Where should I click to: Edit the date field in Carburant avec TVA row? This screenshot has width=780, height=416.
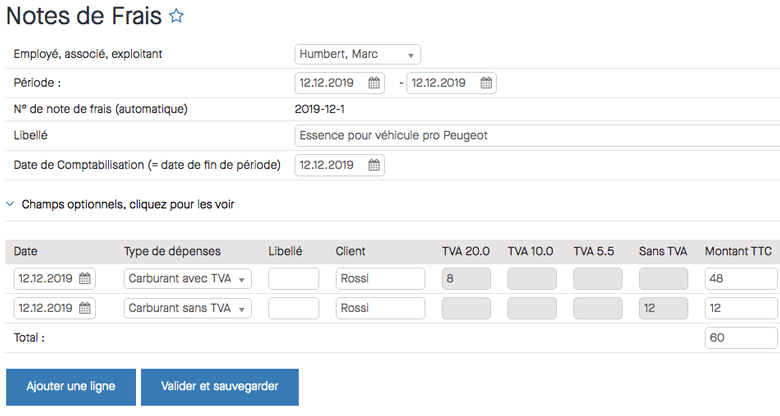(55, 279)
